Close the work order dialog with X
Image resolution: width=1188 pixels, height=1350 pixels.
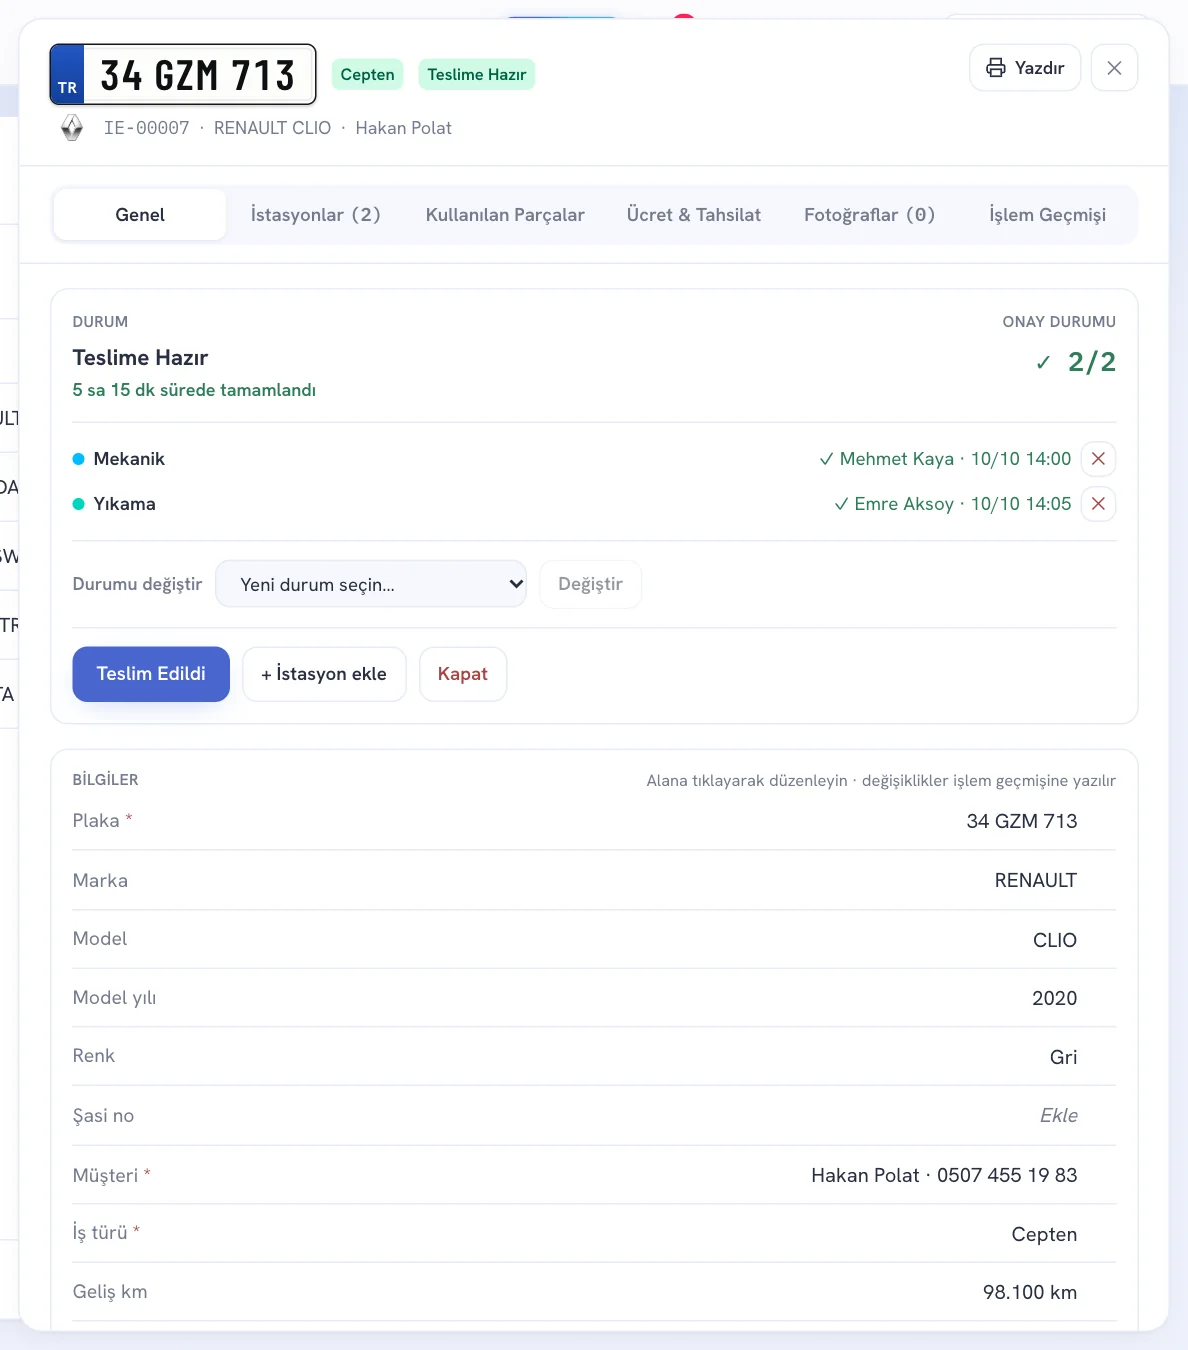pyautogui.click(x=1114, y=68)
